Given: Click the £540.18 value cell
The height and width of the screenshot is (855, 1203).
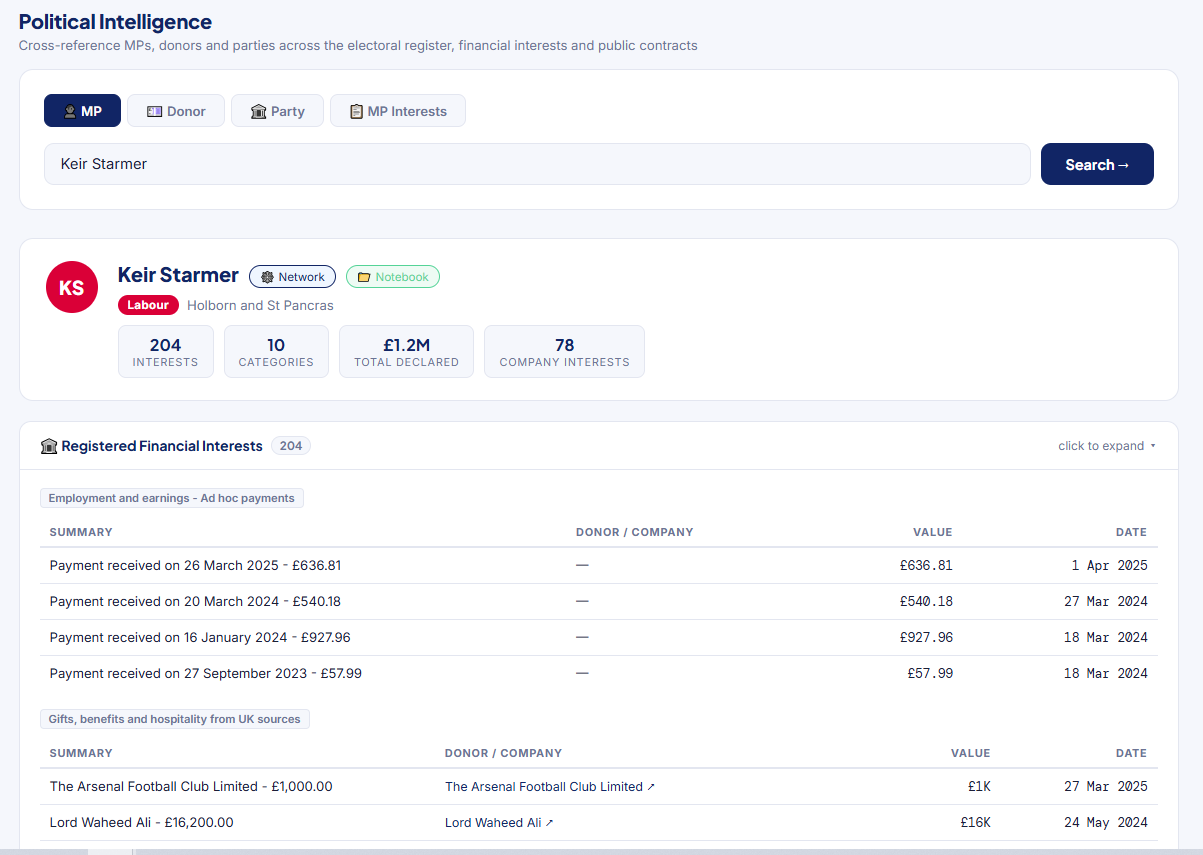Looking at the screenshot, I should click(x=926, y=602).
